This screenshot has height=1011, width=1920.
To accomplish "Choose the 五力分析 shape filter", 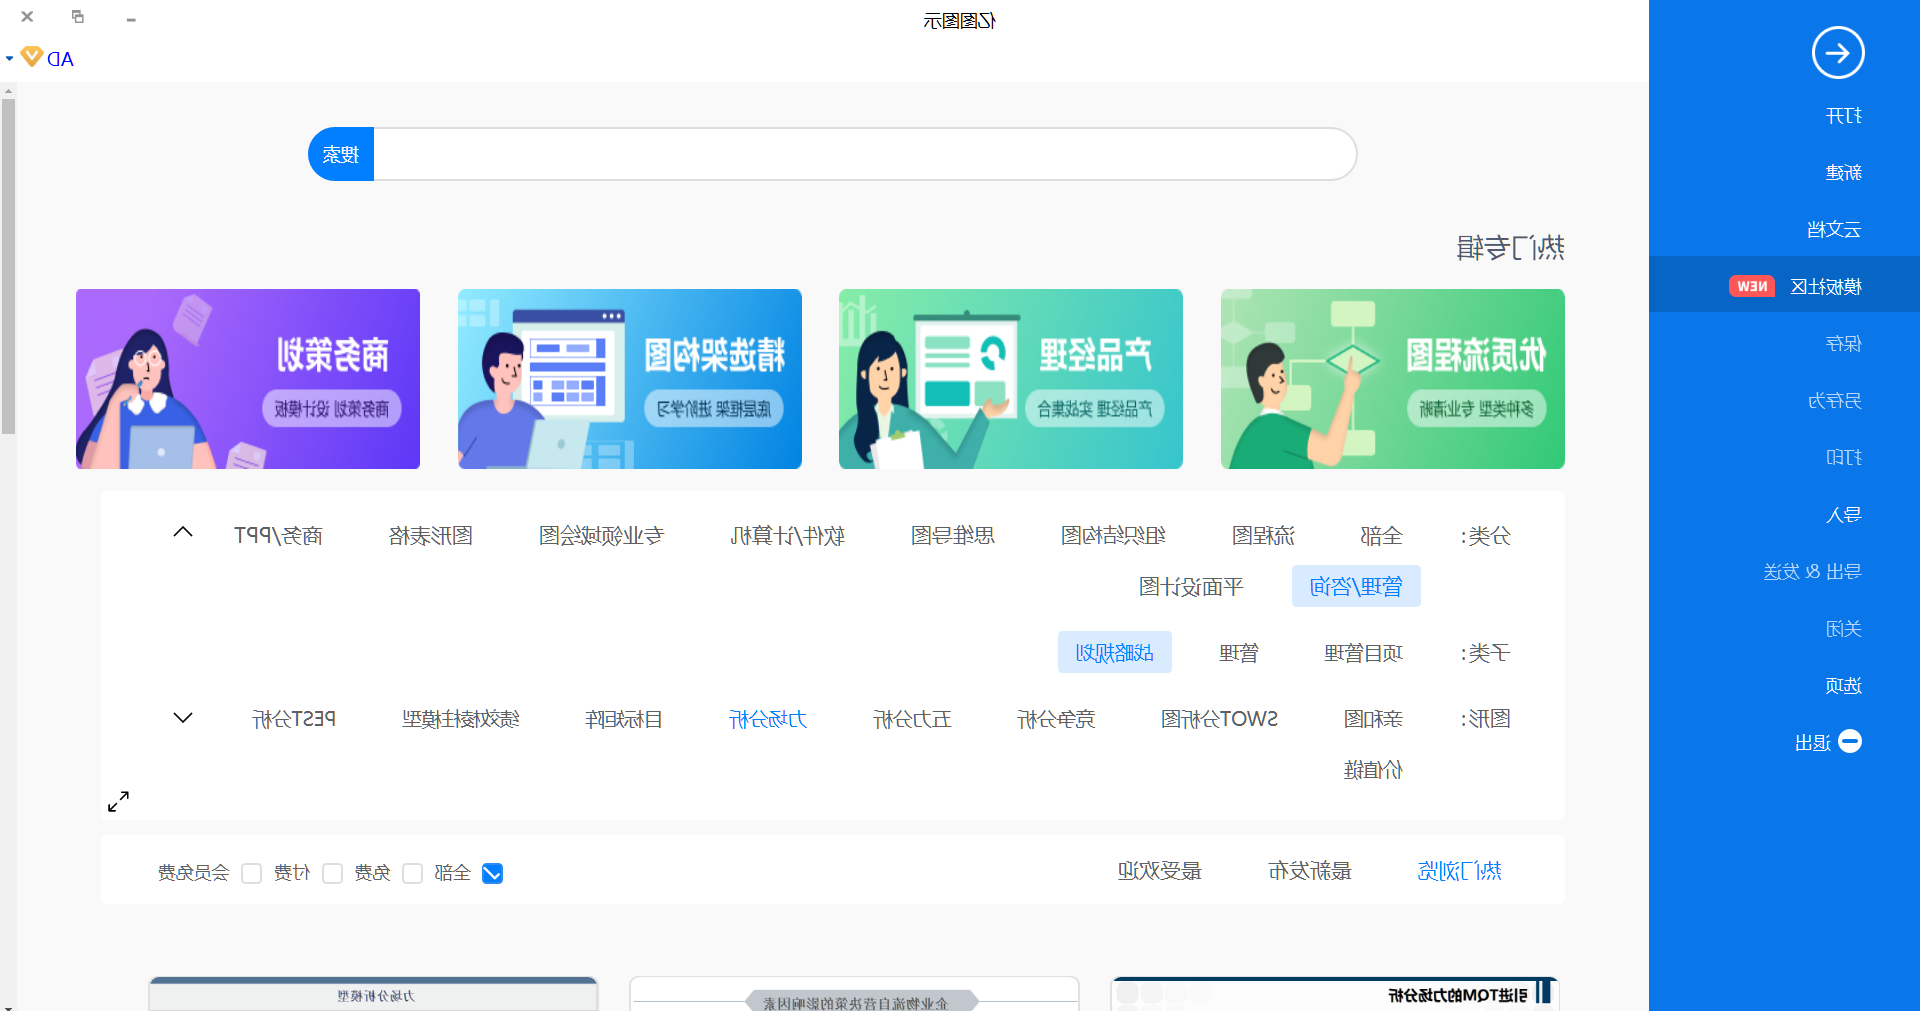I will (912, 719).
